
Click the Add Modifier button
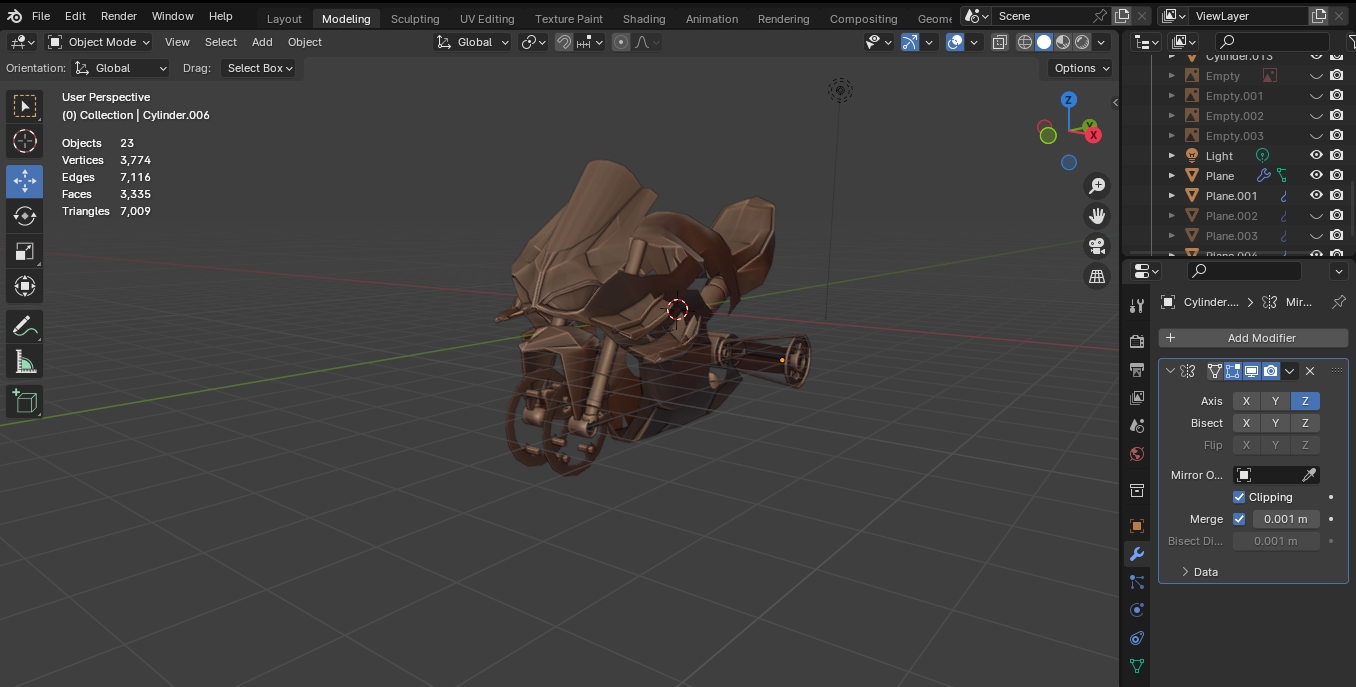click(1253, 338)
